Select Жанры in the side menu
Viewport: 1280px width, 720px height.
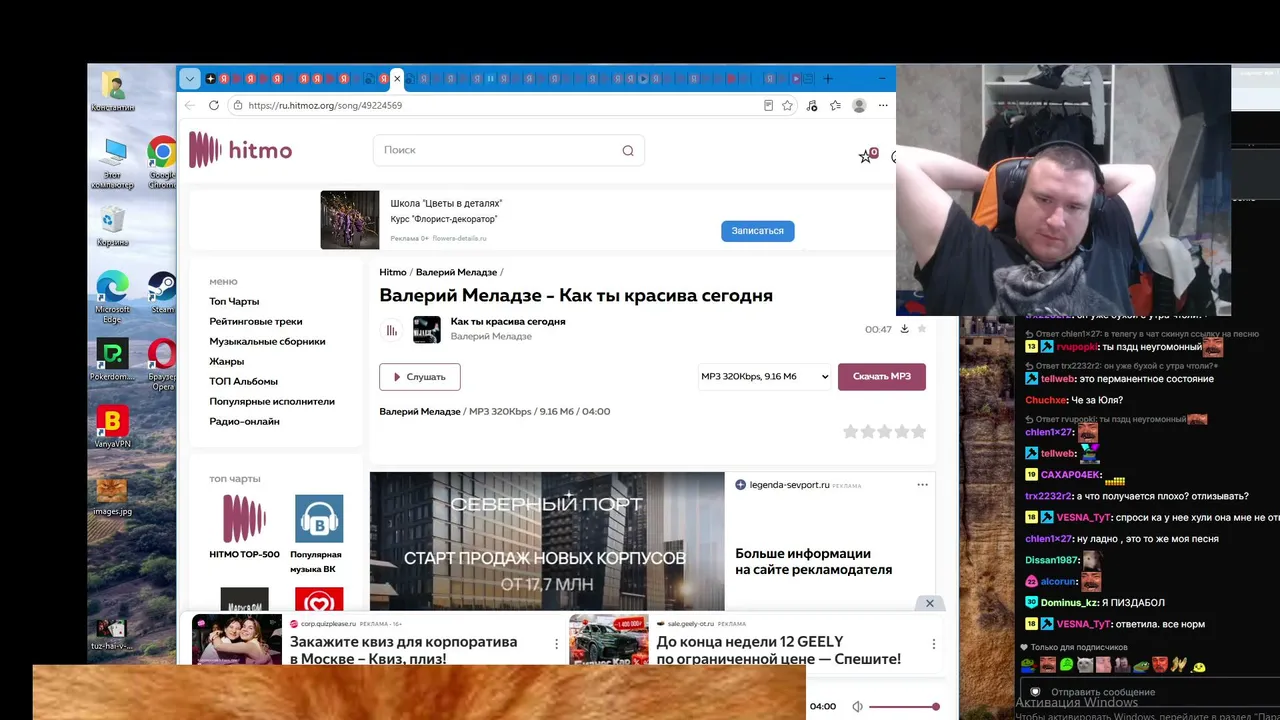(x=227, y=361)
